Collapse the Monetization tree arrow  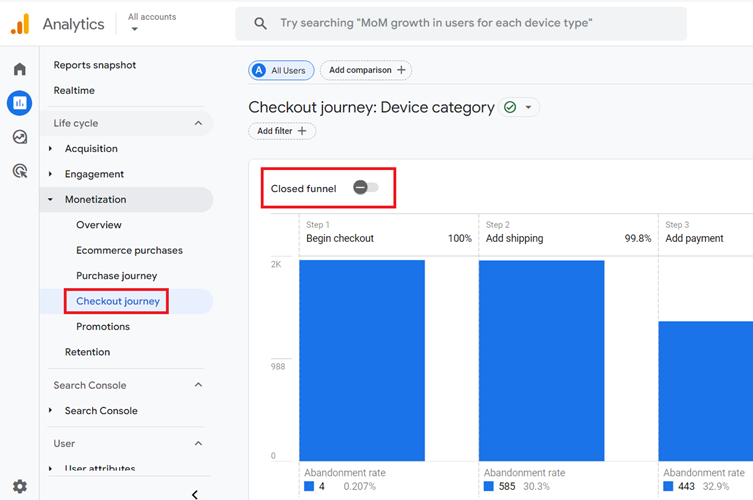[50, 199]
